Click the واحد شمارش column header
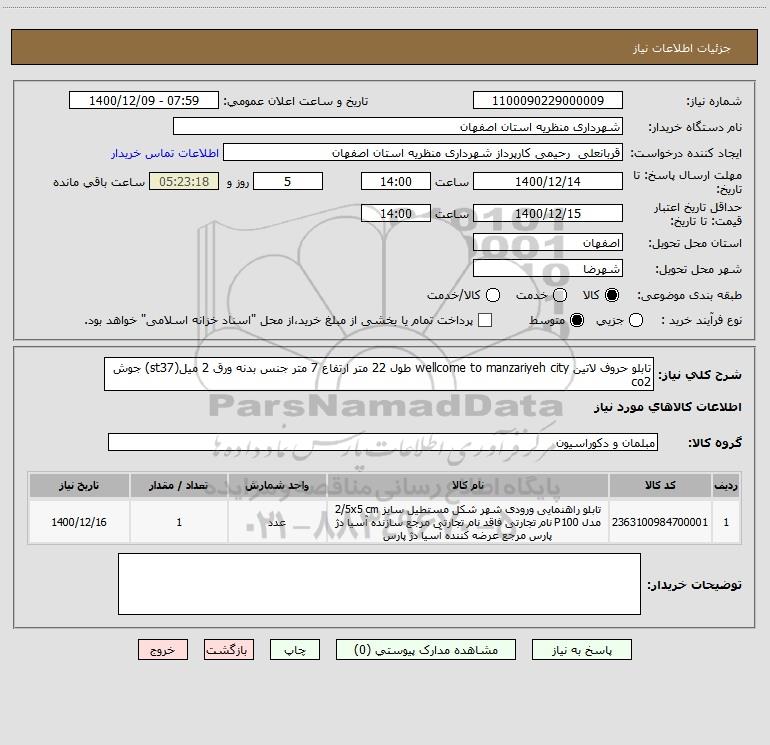Image resolution: width=770 pixels, height=745 pixels. [277, 485]
